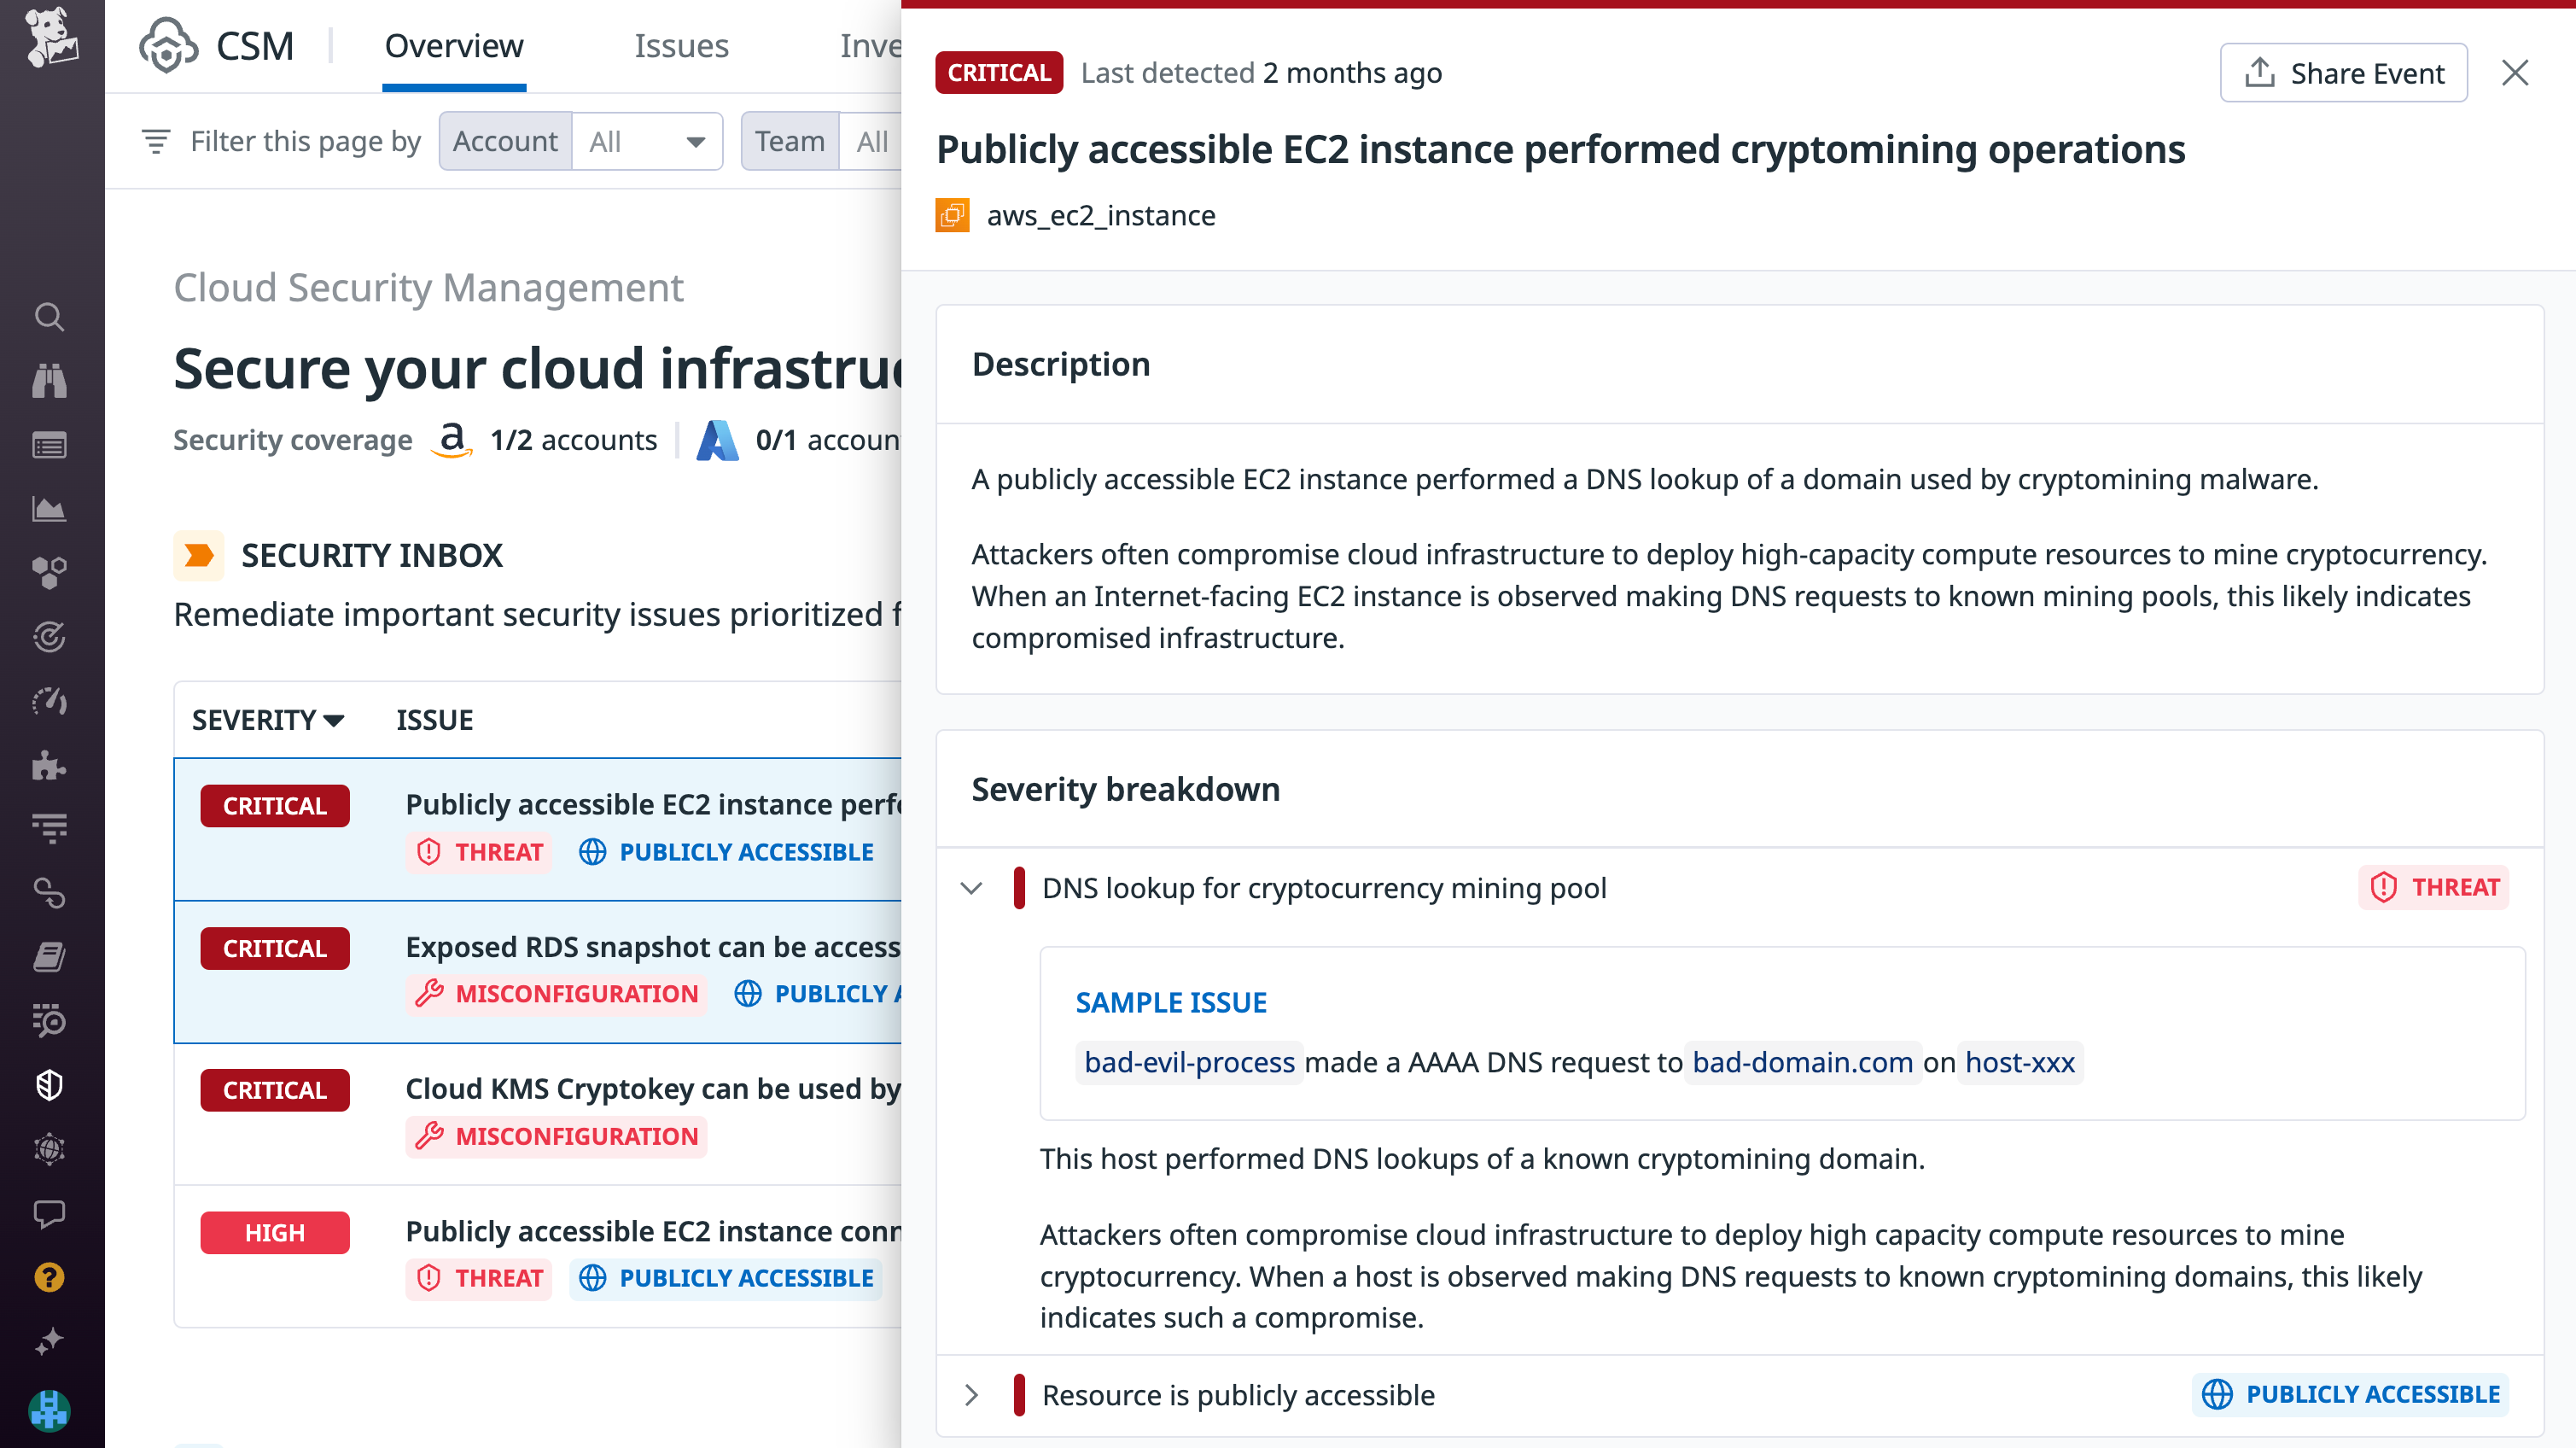
Task: Select the Search icon in the sidebar
Action: tap(50, 317)
